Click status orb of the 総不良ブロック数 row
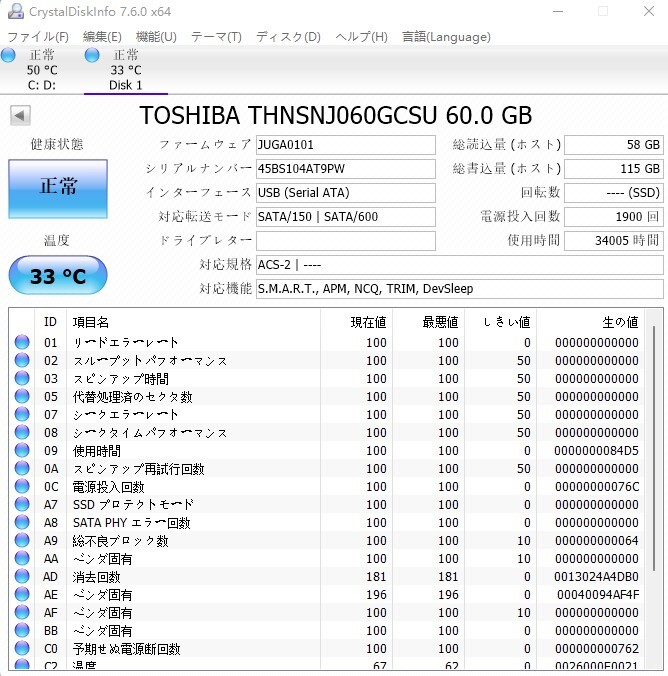The image size is (668, 676). point(22,541)
